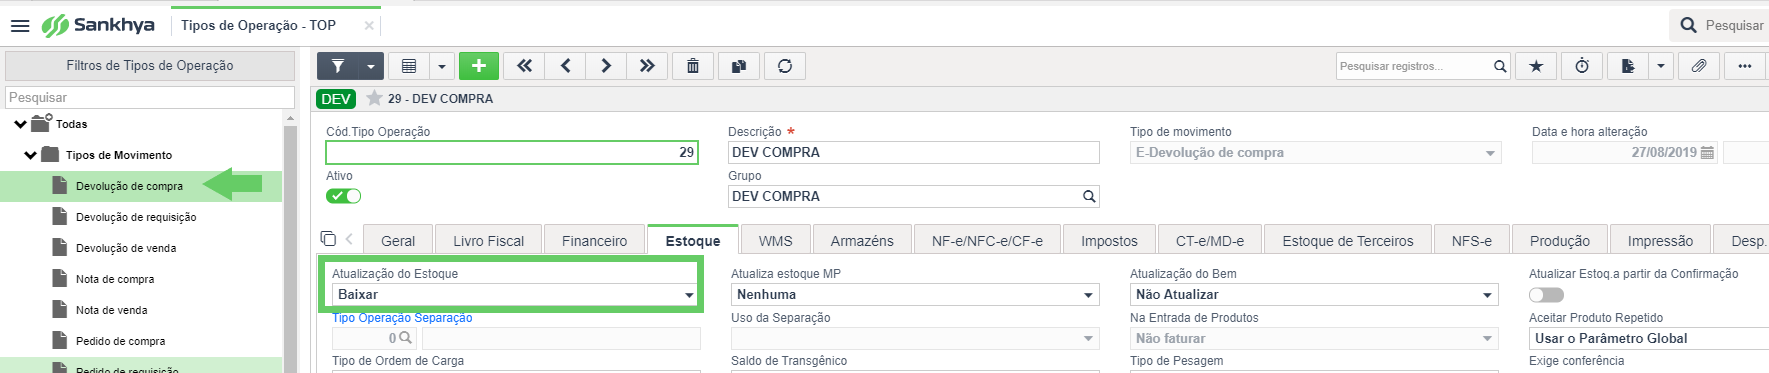Open favorites with the toolbar star button
Viewport: 1769px width, 373px height.
pos(1536,66)
